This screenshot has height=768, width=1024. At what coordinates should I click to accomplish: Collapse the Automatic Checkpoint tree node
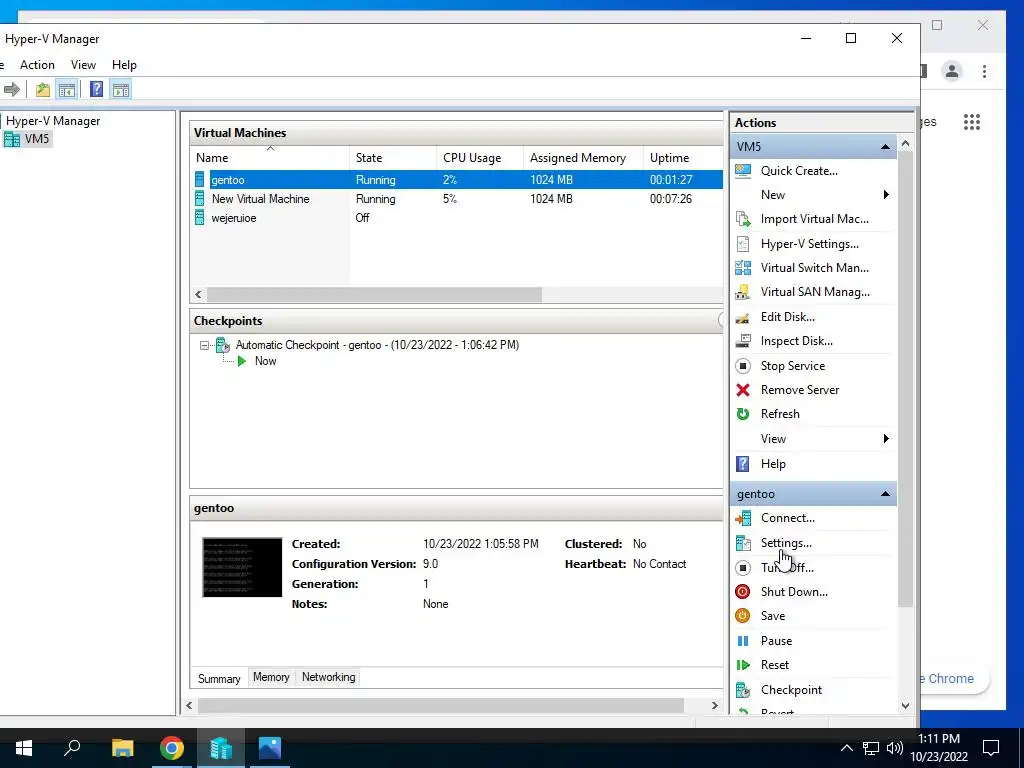204,345
